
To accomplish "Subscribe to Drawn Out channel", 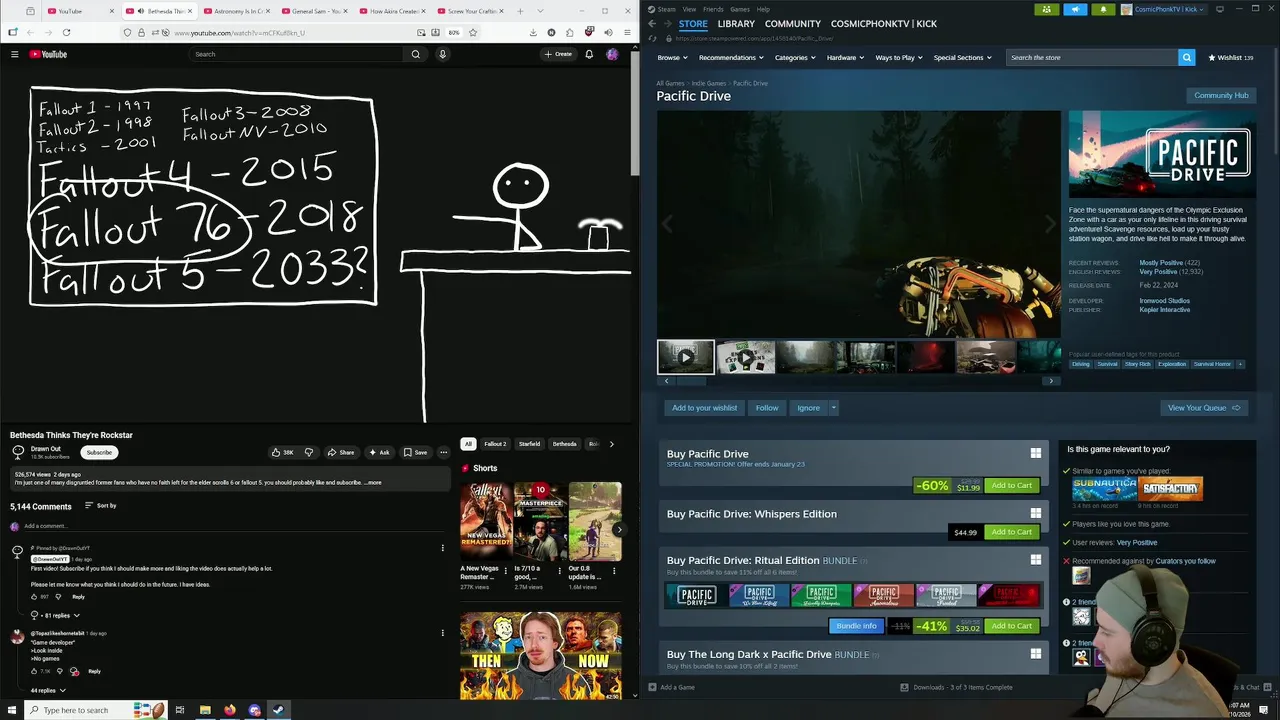I will pos(99,452).
